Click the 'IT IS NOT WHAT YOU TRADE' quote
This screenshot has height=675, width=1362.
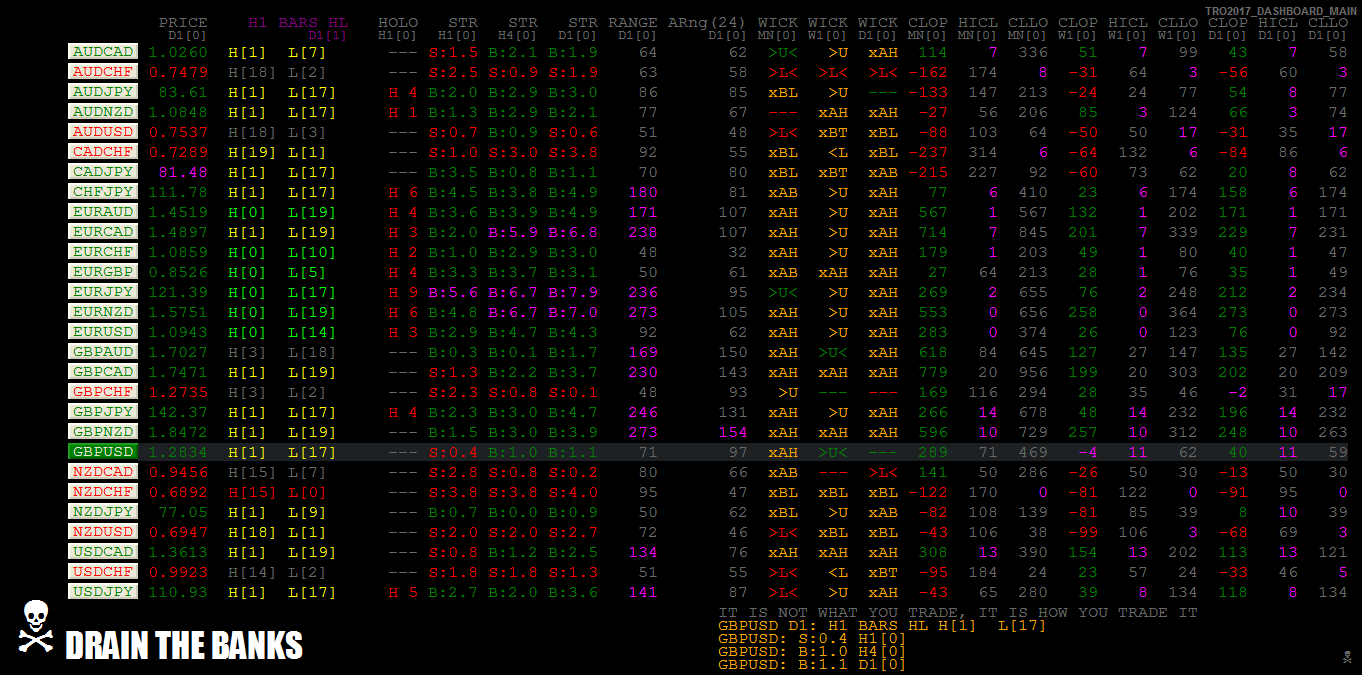(x=958, y=612)
